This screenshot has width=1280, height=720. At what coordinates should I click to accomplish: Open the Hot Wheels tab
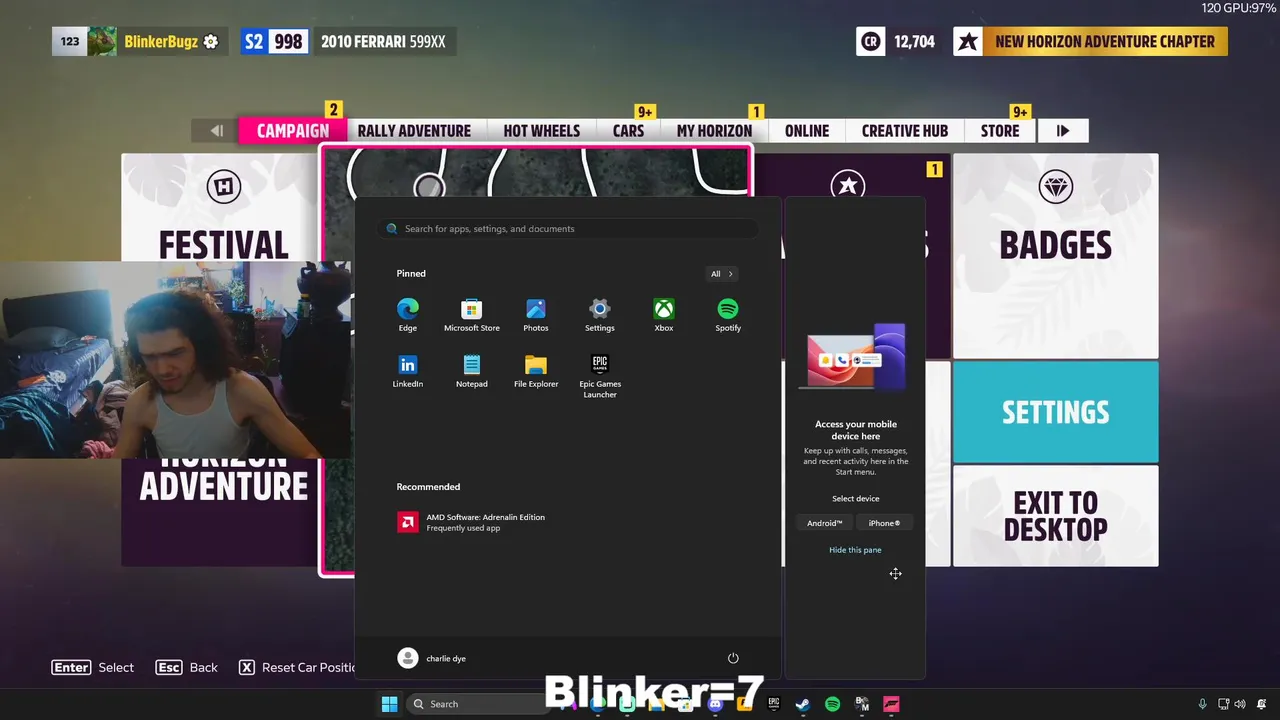541,131
